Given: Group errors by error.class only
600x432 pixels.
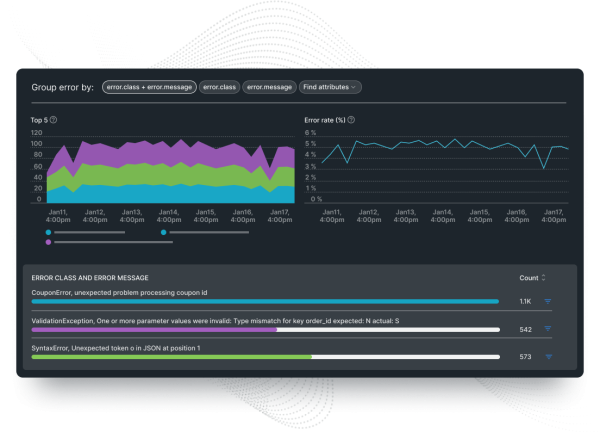Looking at the screenshot, I should coord(220,87).
